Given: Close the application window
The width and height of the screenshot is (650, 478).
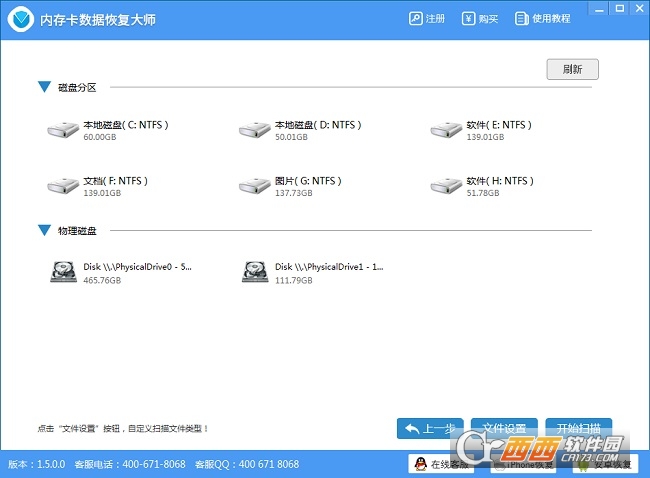Looking at the screenshot, I should [640, 9].
